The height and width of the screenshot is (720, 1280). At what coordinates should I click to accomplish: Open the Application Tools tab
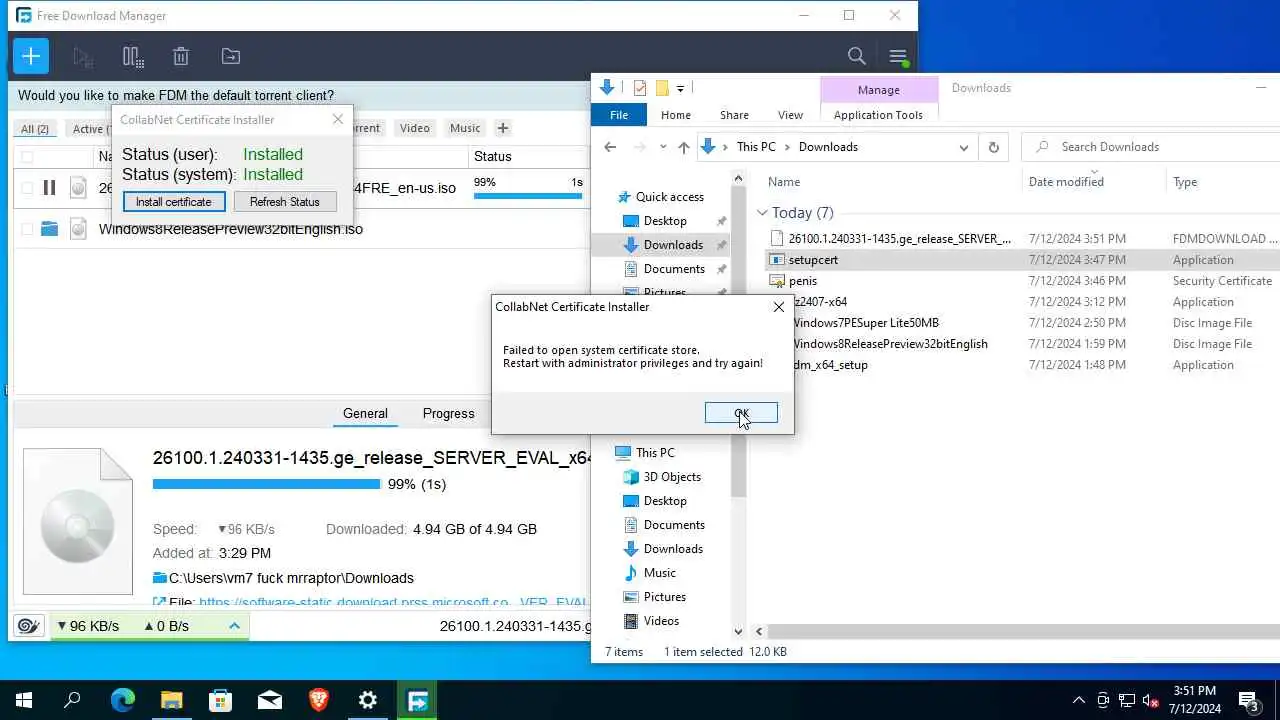click(878, 115)
